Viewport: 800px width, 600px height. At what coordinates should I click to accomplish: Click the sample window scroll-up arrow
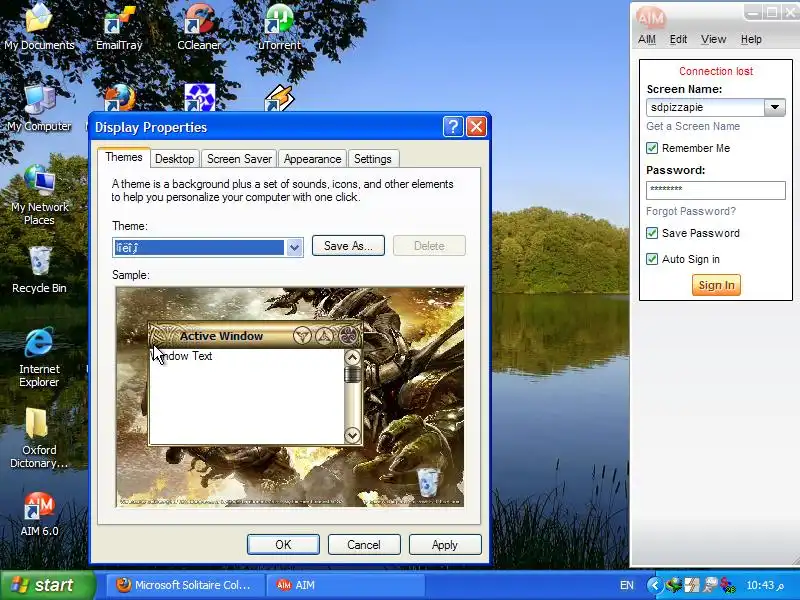click(353, 357)
